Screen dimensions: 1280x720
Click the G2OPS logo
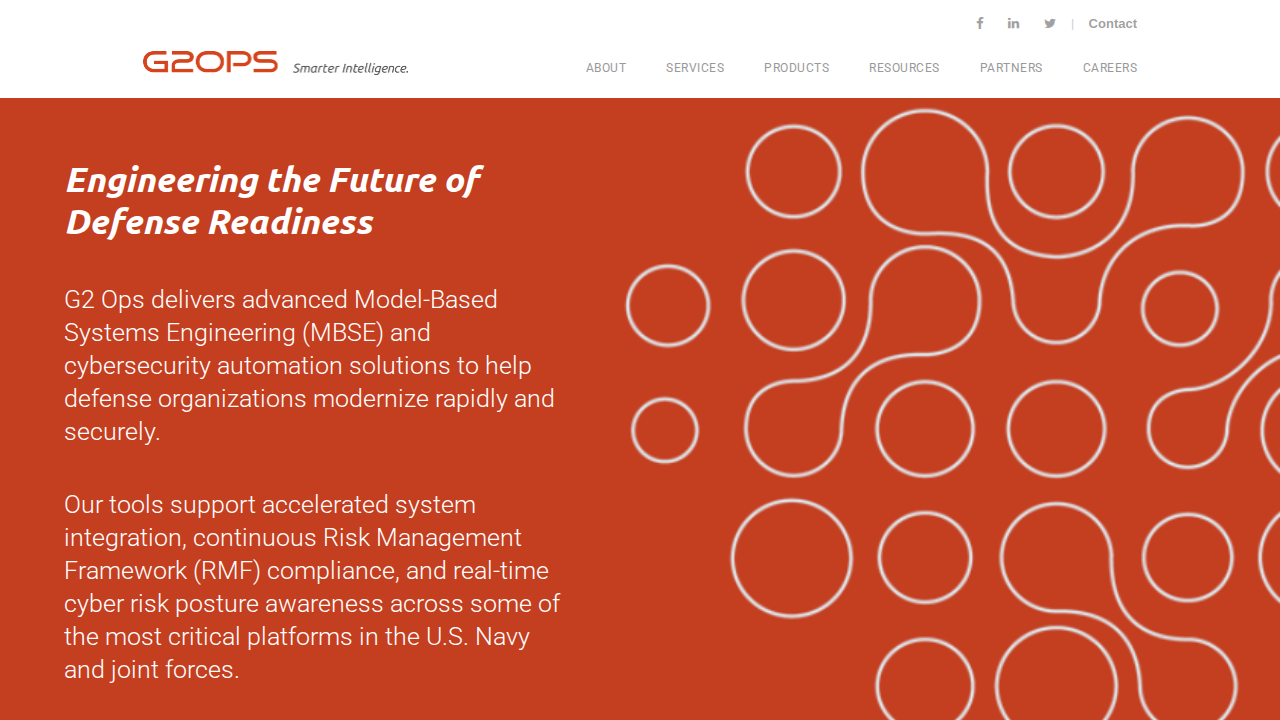point(210,62)
